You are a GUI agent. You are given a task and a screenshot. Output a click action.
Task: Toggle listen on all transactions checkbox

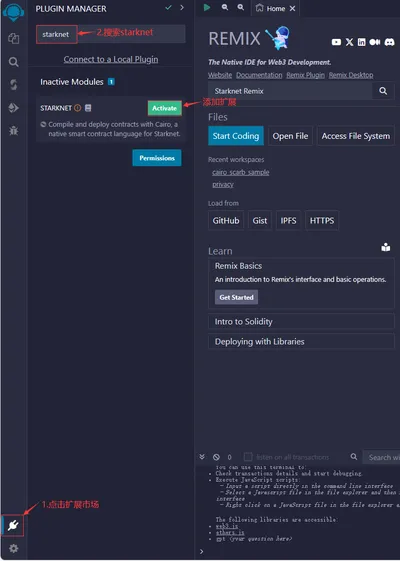point(248,457)
